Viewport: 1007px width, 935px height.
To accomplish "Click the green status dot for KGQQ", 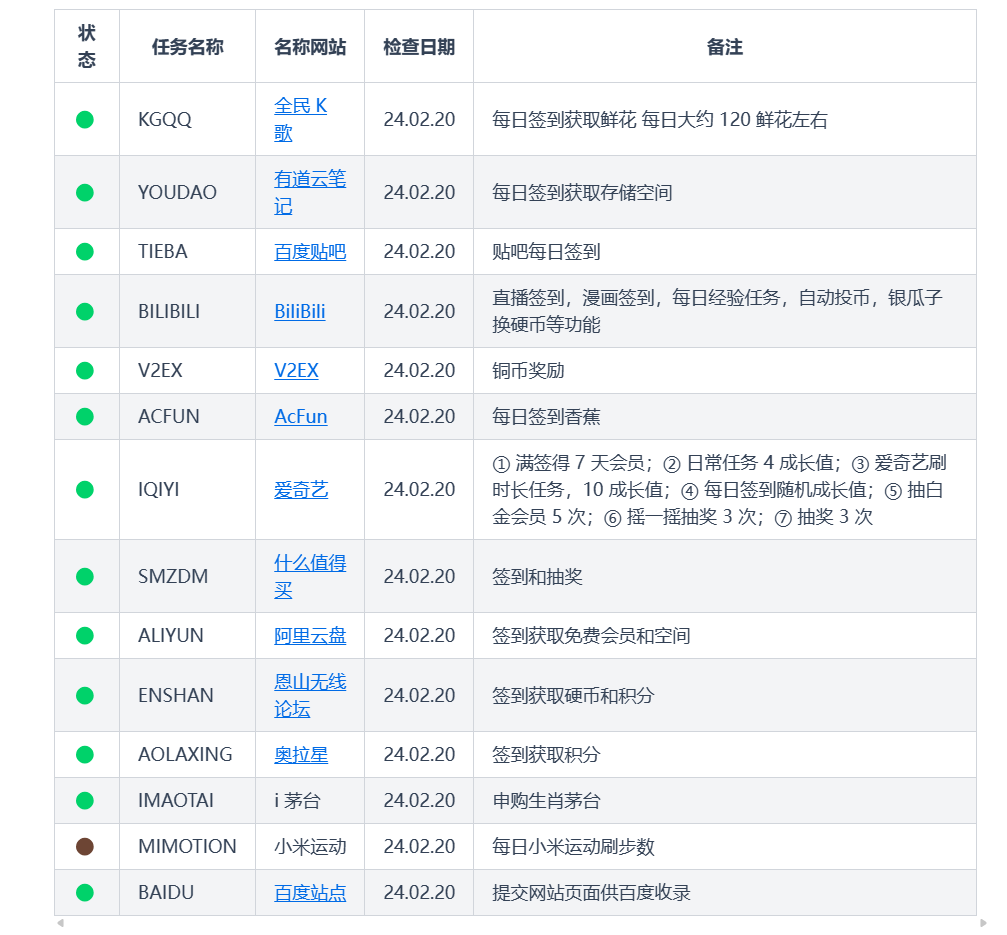I will 86,118.
